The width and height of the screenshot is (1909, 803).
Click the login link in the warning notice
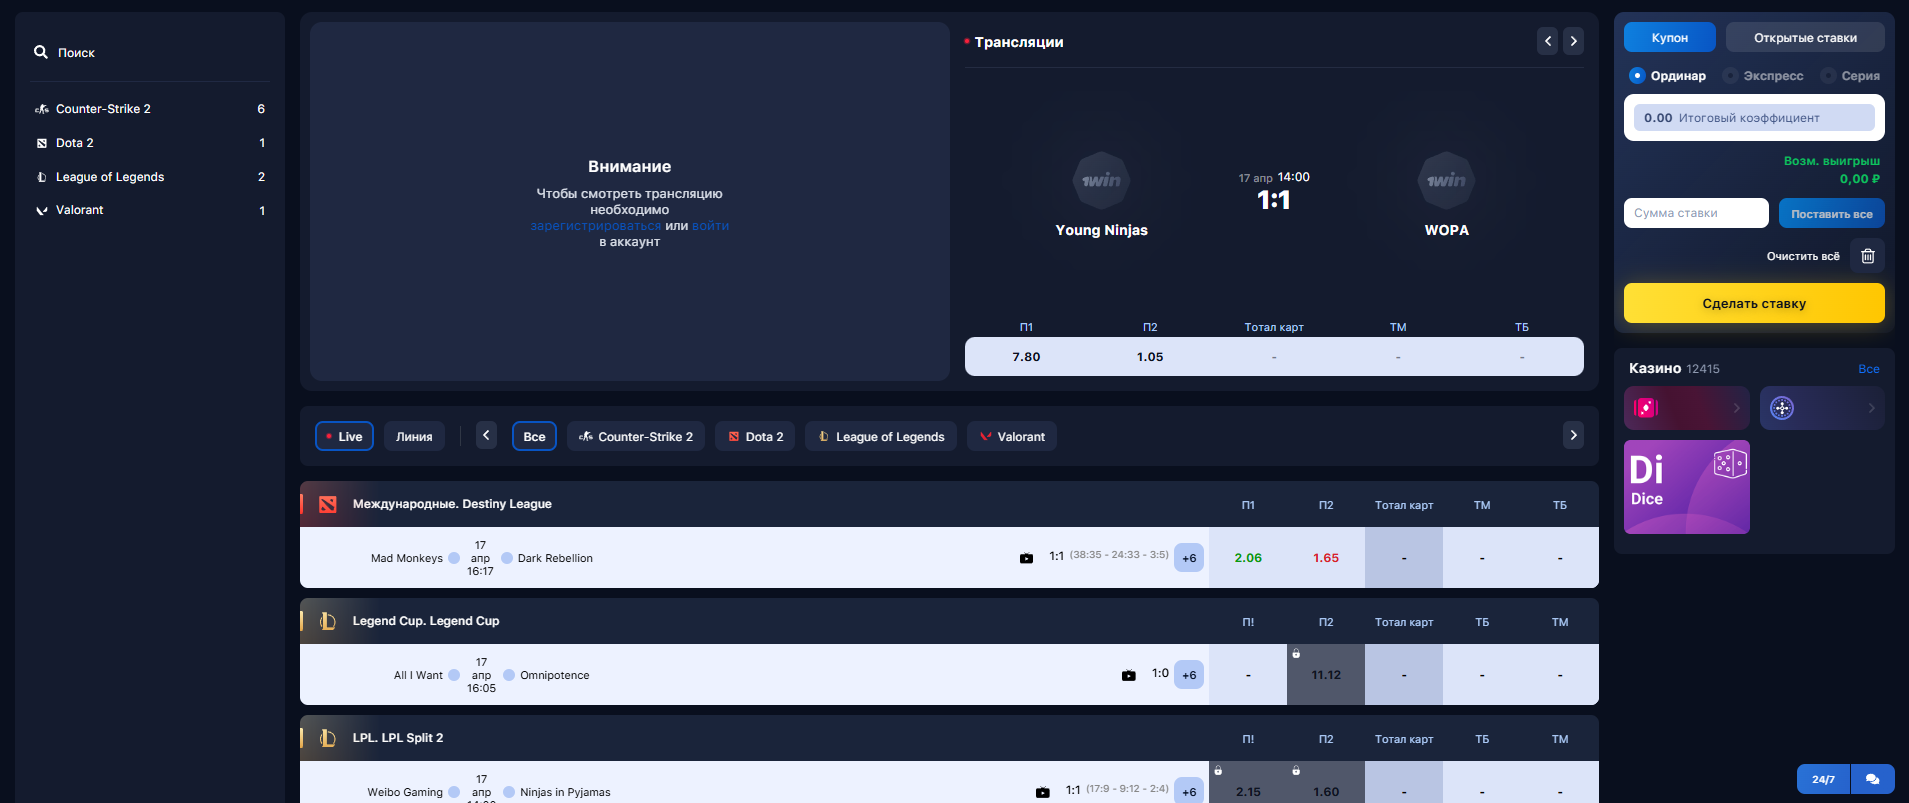click(710, 226)
